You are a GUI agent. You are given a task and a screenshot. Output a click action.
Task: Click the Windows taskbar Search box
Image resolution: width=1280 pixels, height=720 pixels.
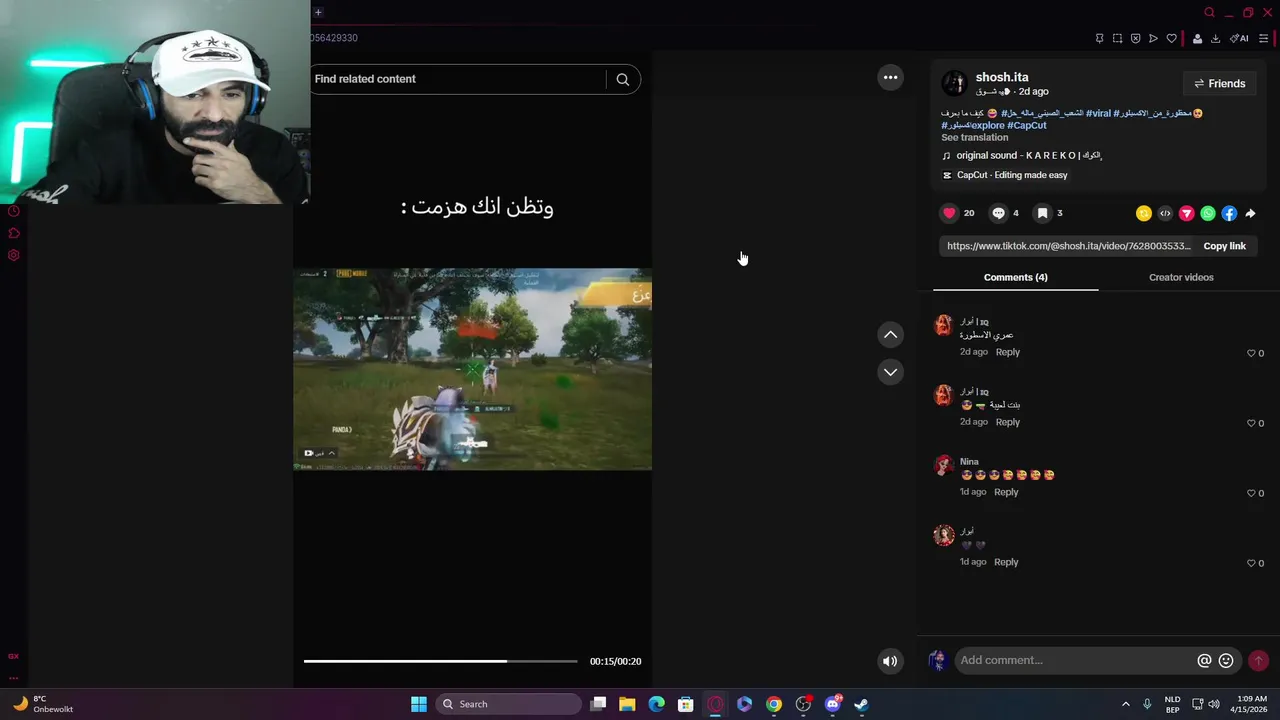[509, 704]
